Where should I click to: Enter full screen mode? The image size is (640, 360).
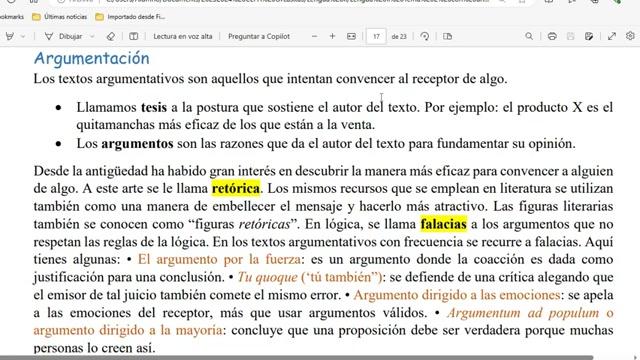click(611, 36)
